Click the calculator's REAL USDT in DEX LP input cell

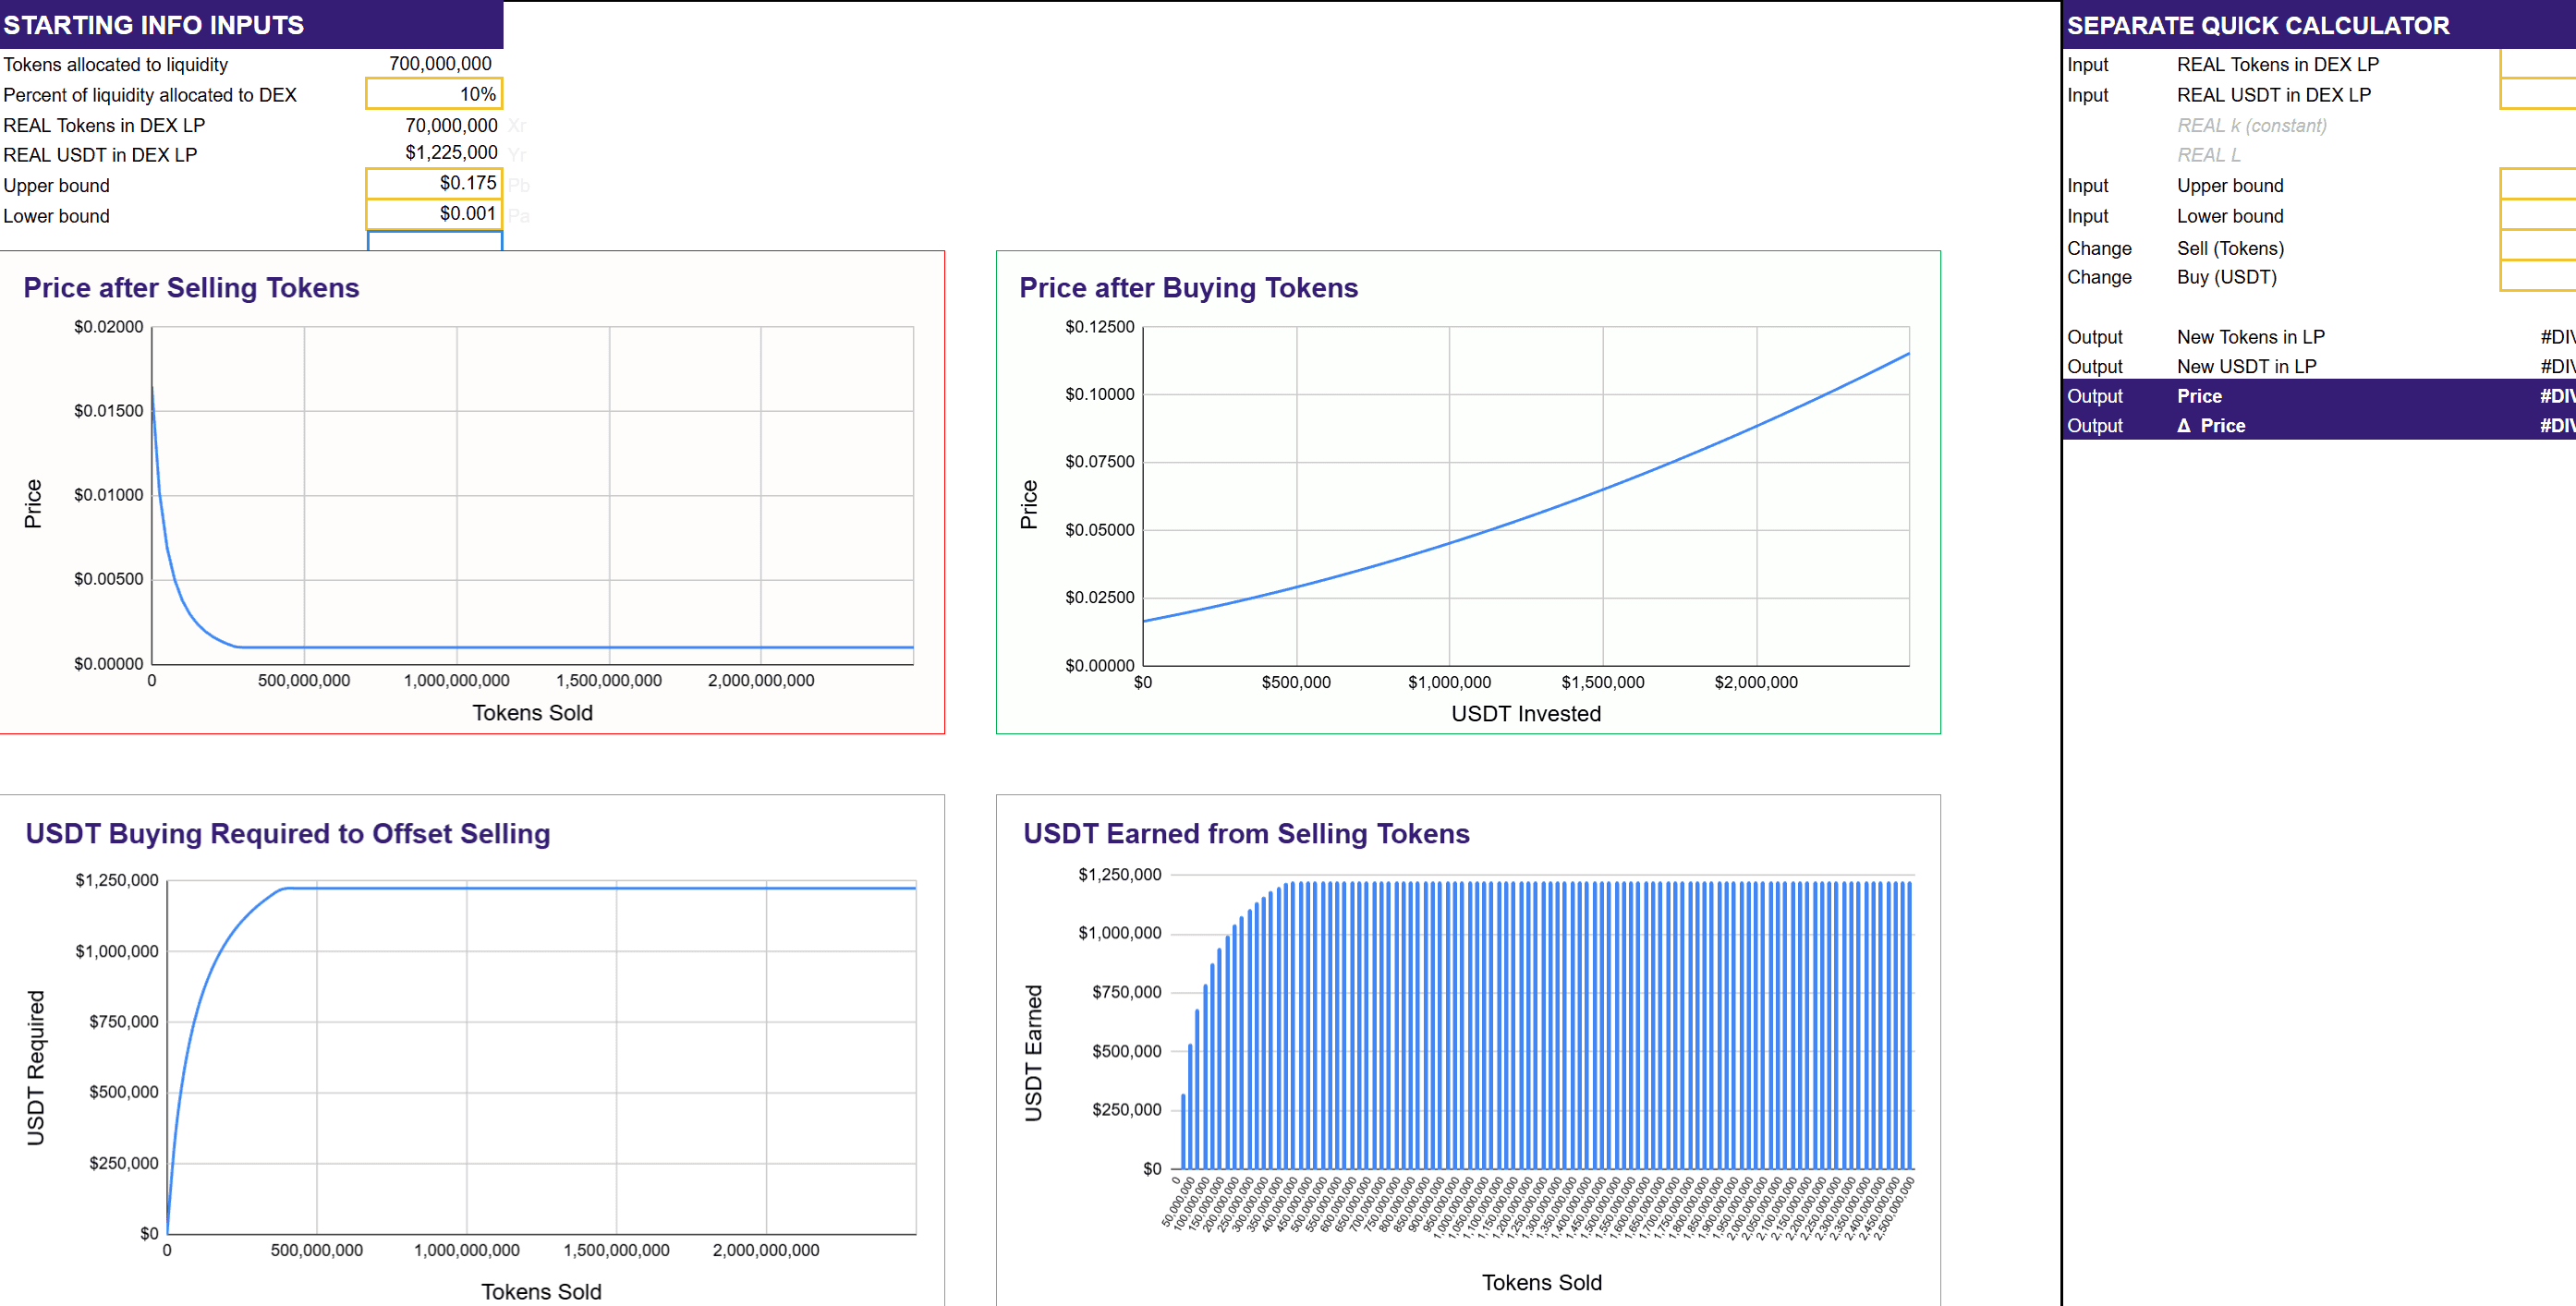click(x=2538, y=95)
